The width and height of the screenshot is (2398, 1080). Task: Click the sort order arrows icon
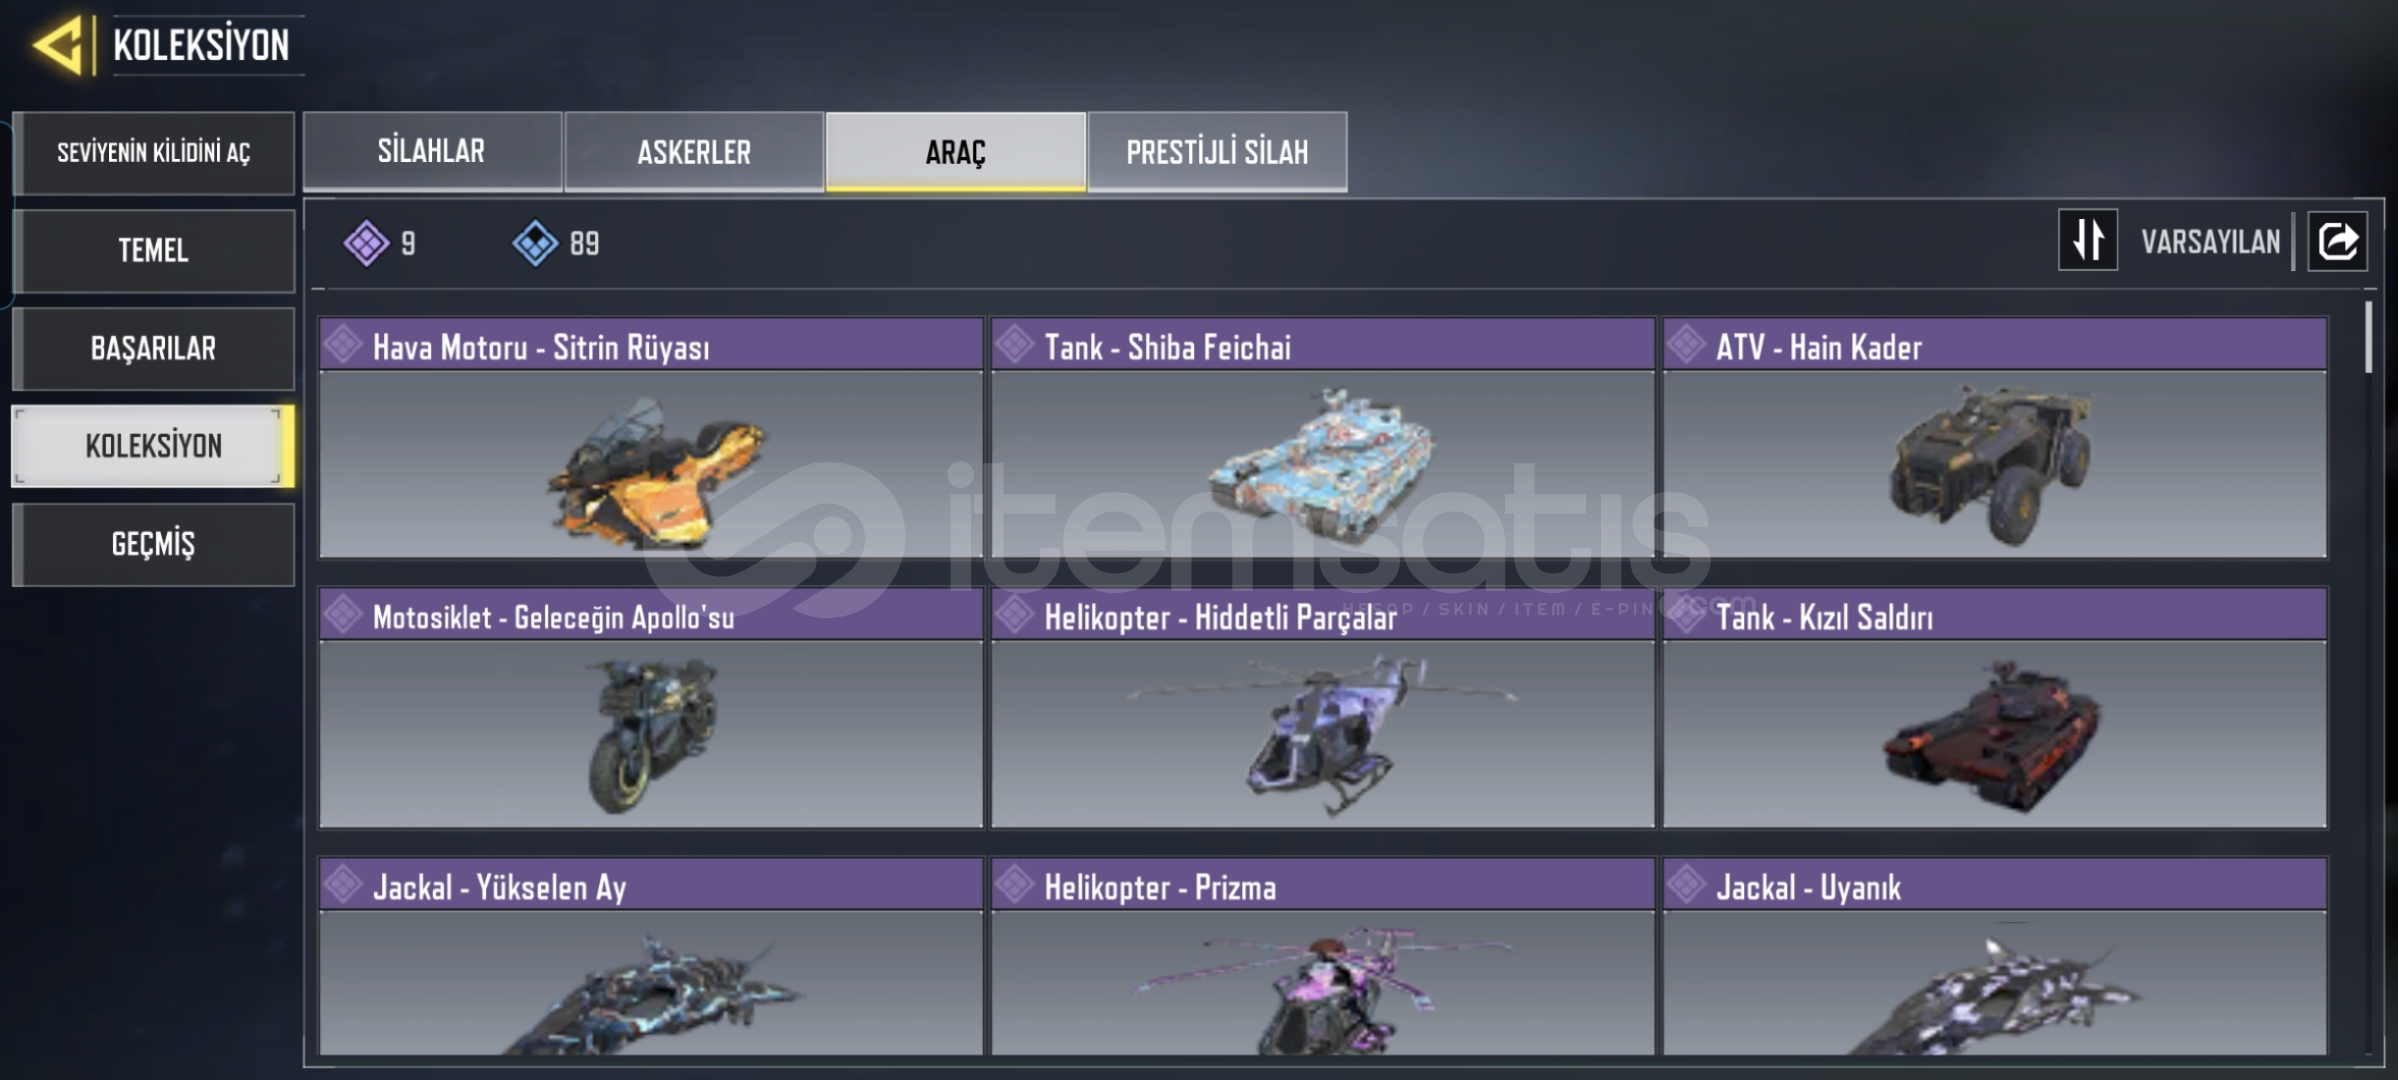(x=2088, y=240)
